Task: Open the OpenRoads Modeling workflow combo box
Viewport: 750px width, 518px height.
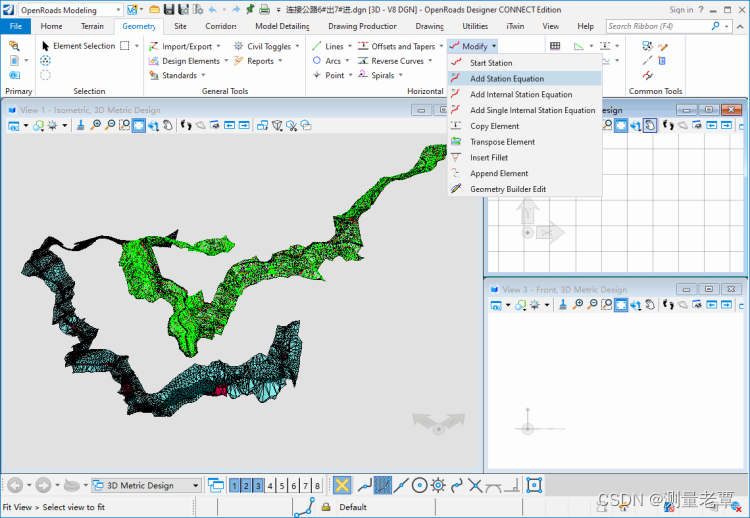Action: coord(71,10)
